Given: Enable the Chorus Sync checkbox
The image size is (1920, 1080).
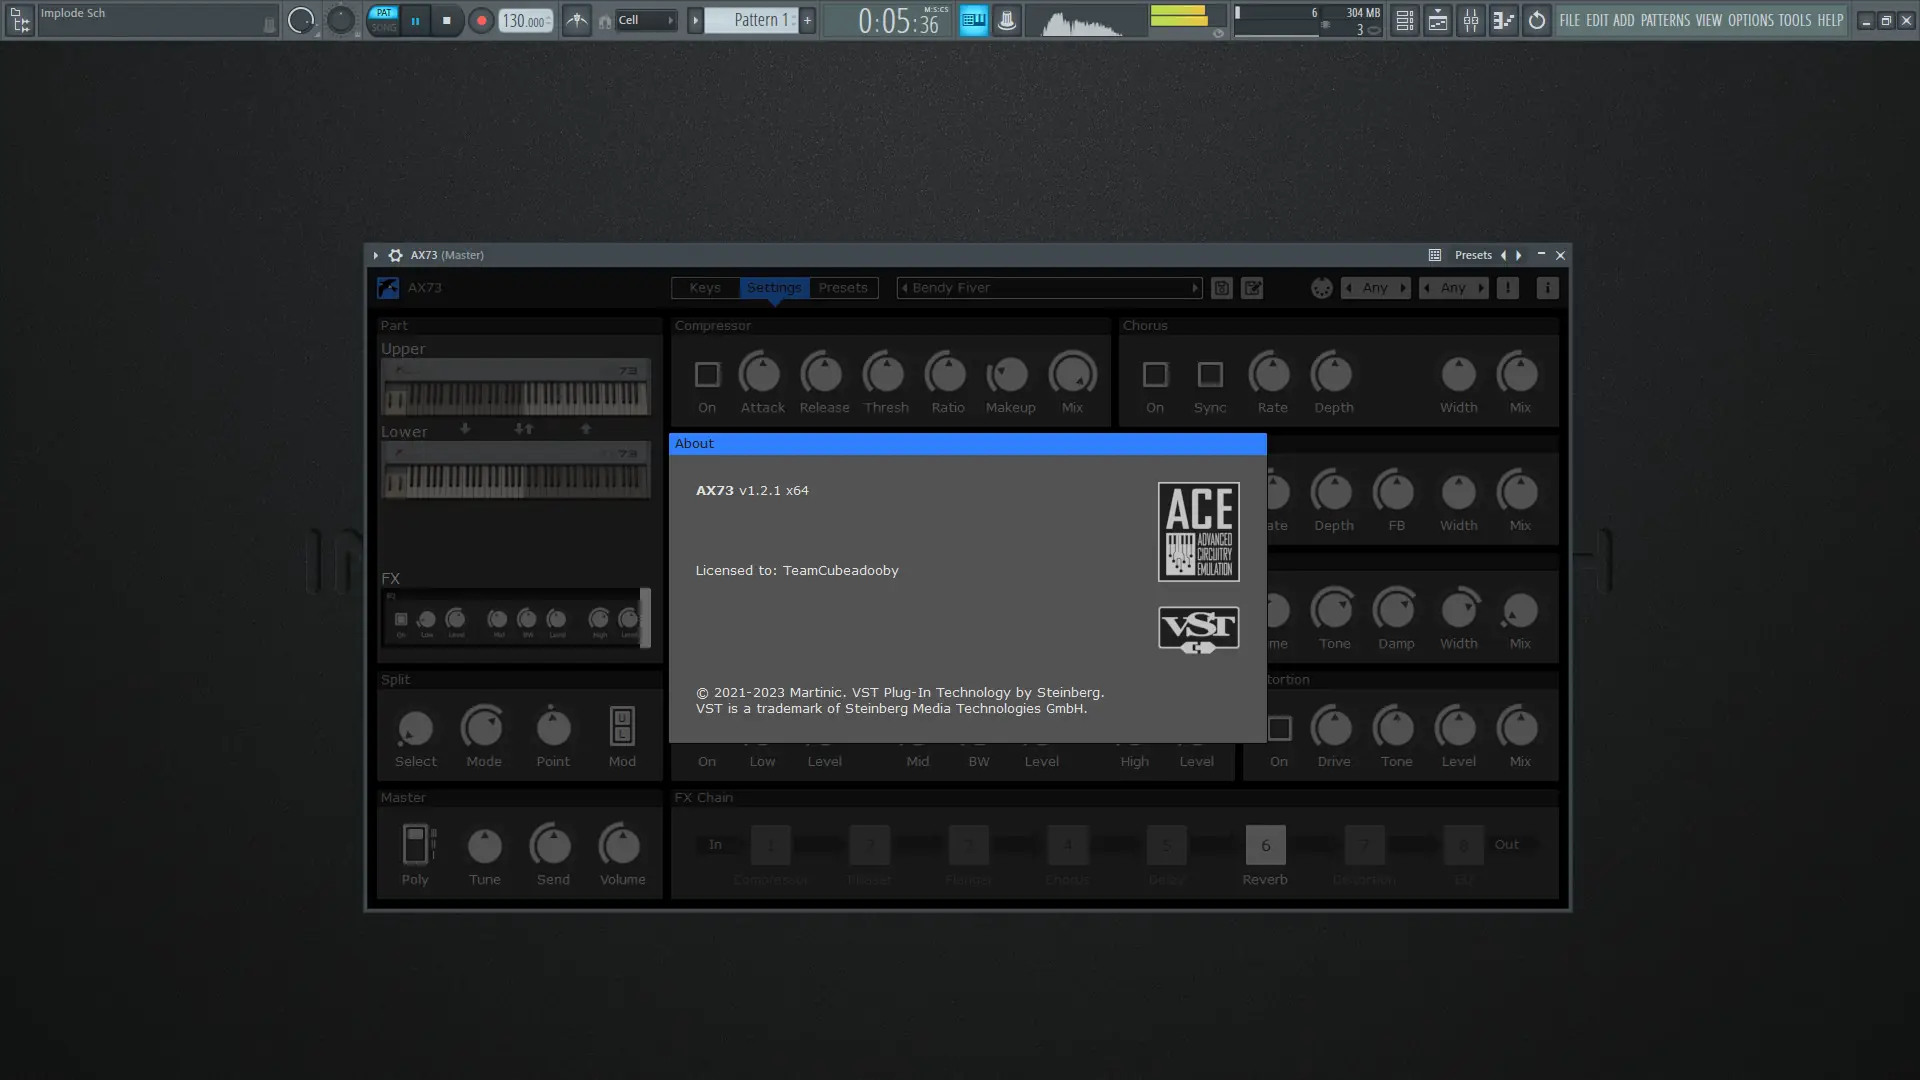Looking at the screenshot, I should (1210, 375).
